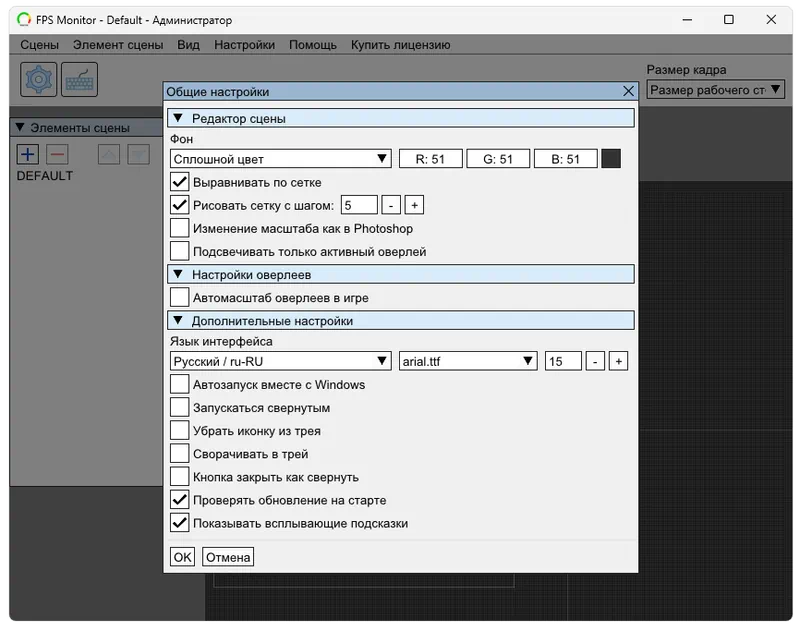Click FPS Monitor app logo in title bar
This screenshot has height=631, width=800.
click(x=24, y=20)
